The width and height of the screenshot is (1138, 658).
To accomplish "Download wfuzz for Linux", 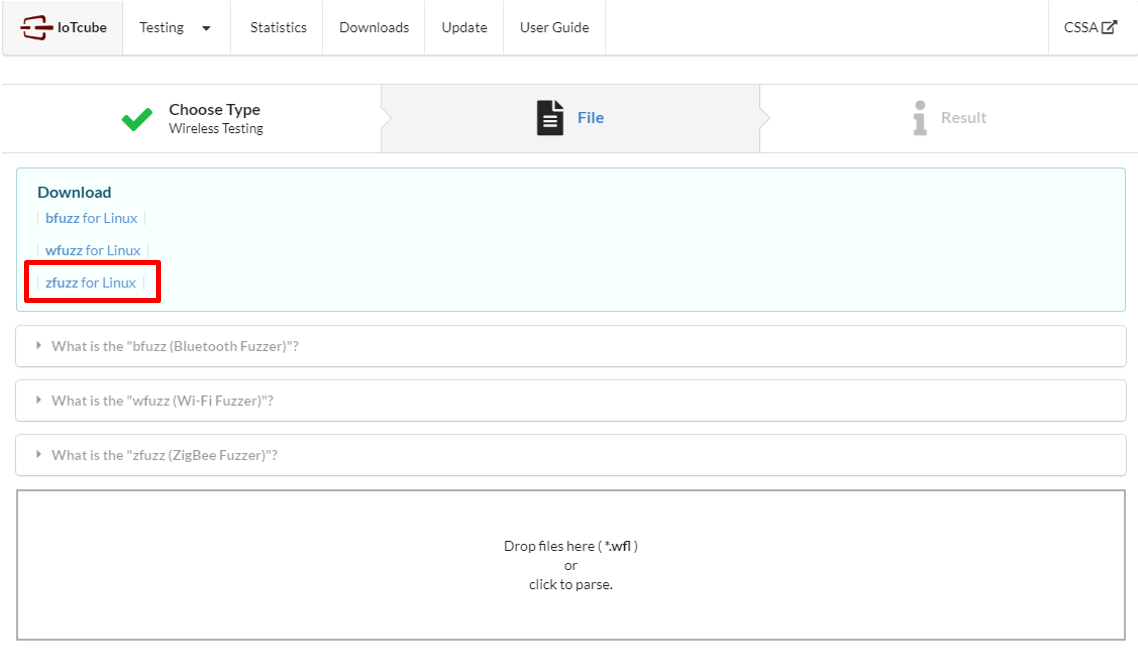I will coord(93,250).
